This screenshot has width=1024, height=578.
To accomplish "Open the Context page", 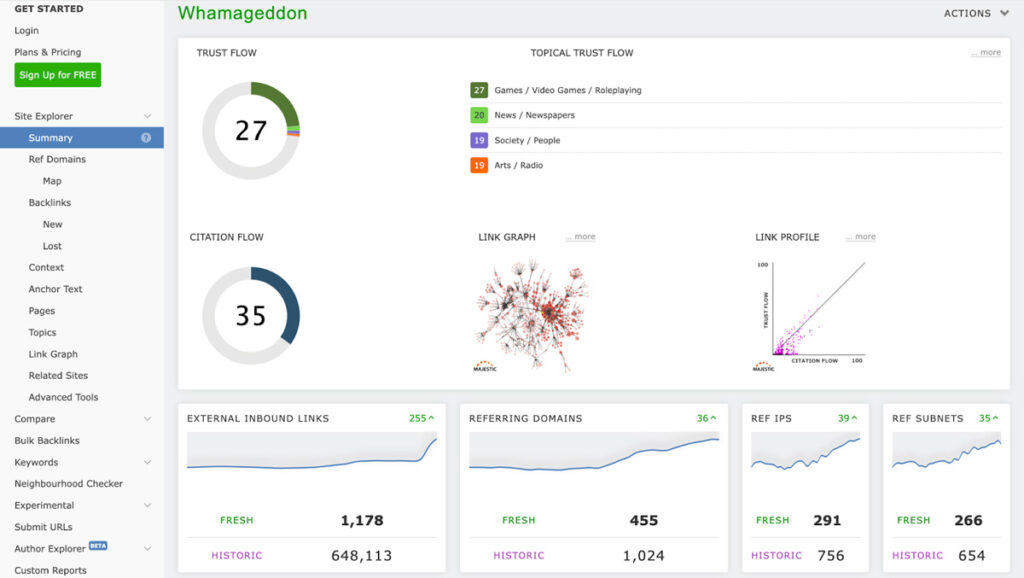I will click(x=46, y=267).
